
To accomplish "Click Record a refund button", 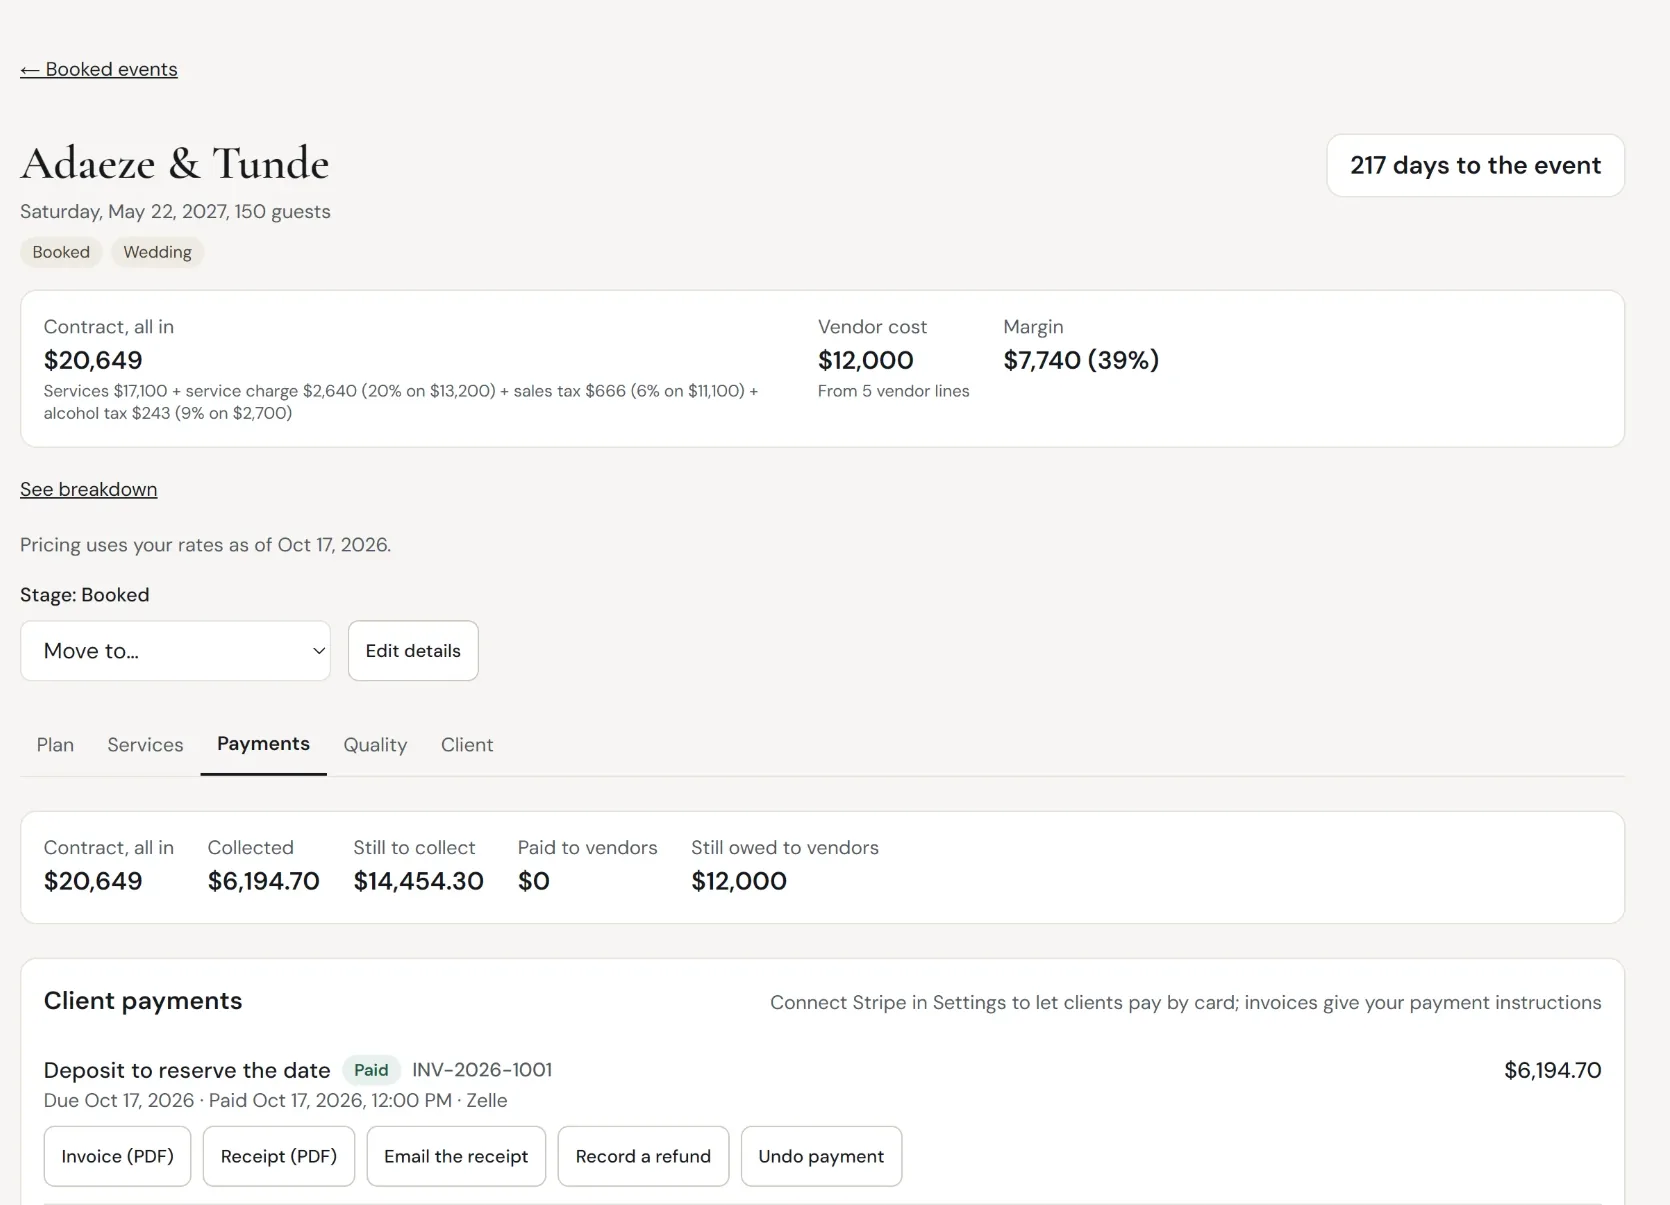I will pos(643,1156).
